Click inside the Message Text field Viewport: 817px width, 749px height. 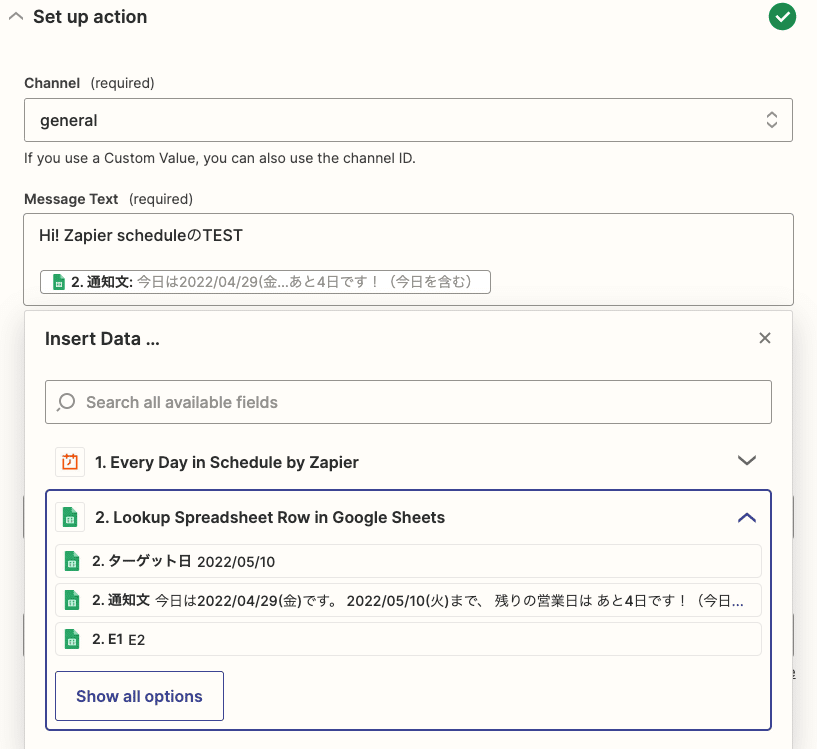pyautogui.click(x=408, y=259)
